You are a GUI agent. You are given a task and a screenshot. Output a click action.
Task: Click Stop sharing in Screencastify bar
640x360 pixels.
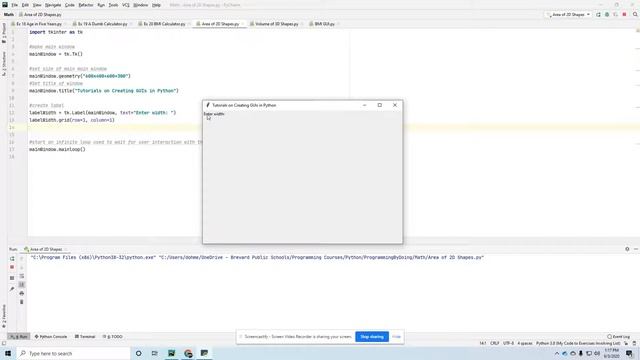coord(372,337)
